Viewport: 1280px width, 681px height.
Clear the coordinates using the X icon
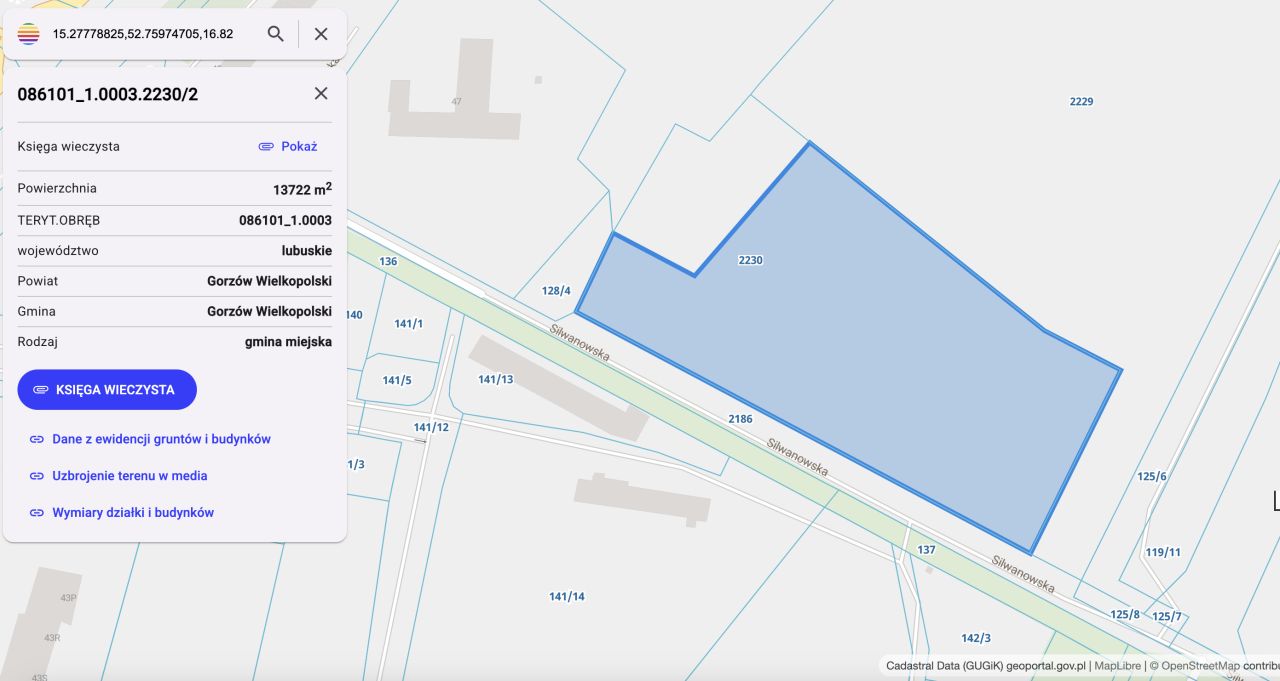(x=320, y=33)
